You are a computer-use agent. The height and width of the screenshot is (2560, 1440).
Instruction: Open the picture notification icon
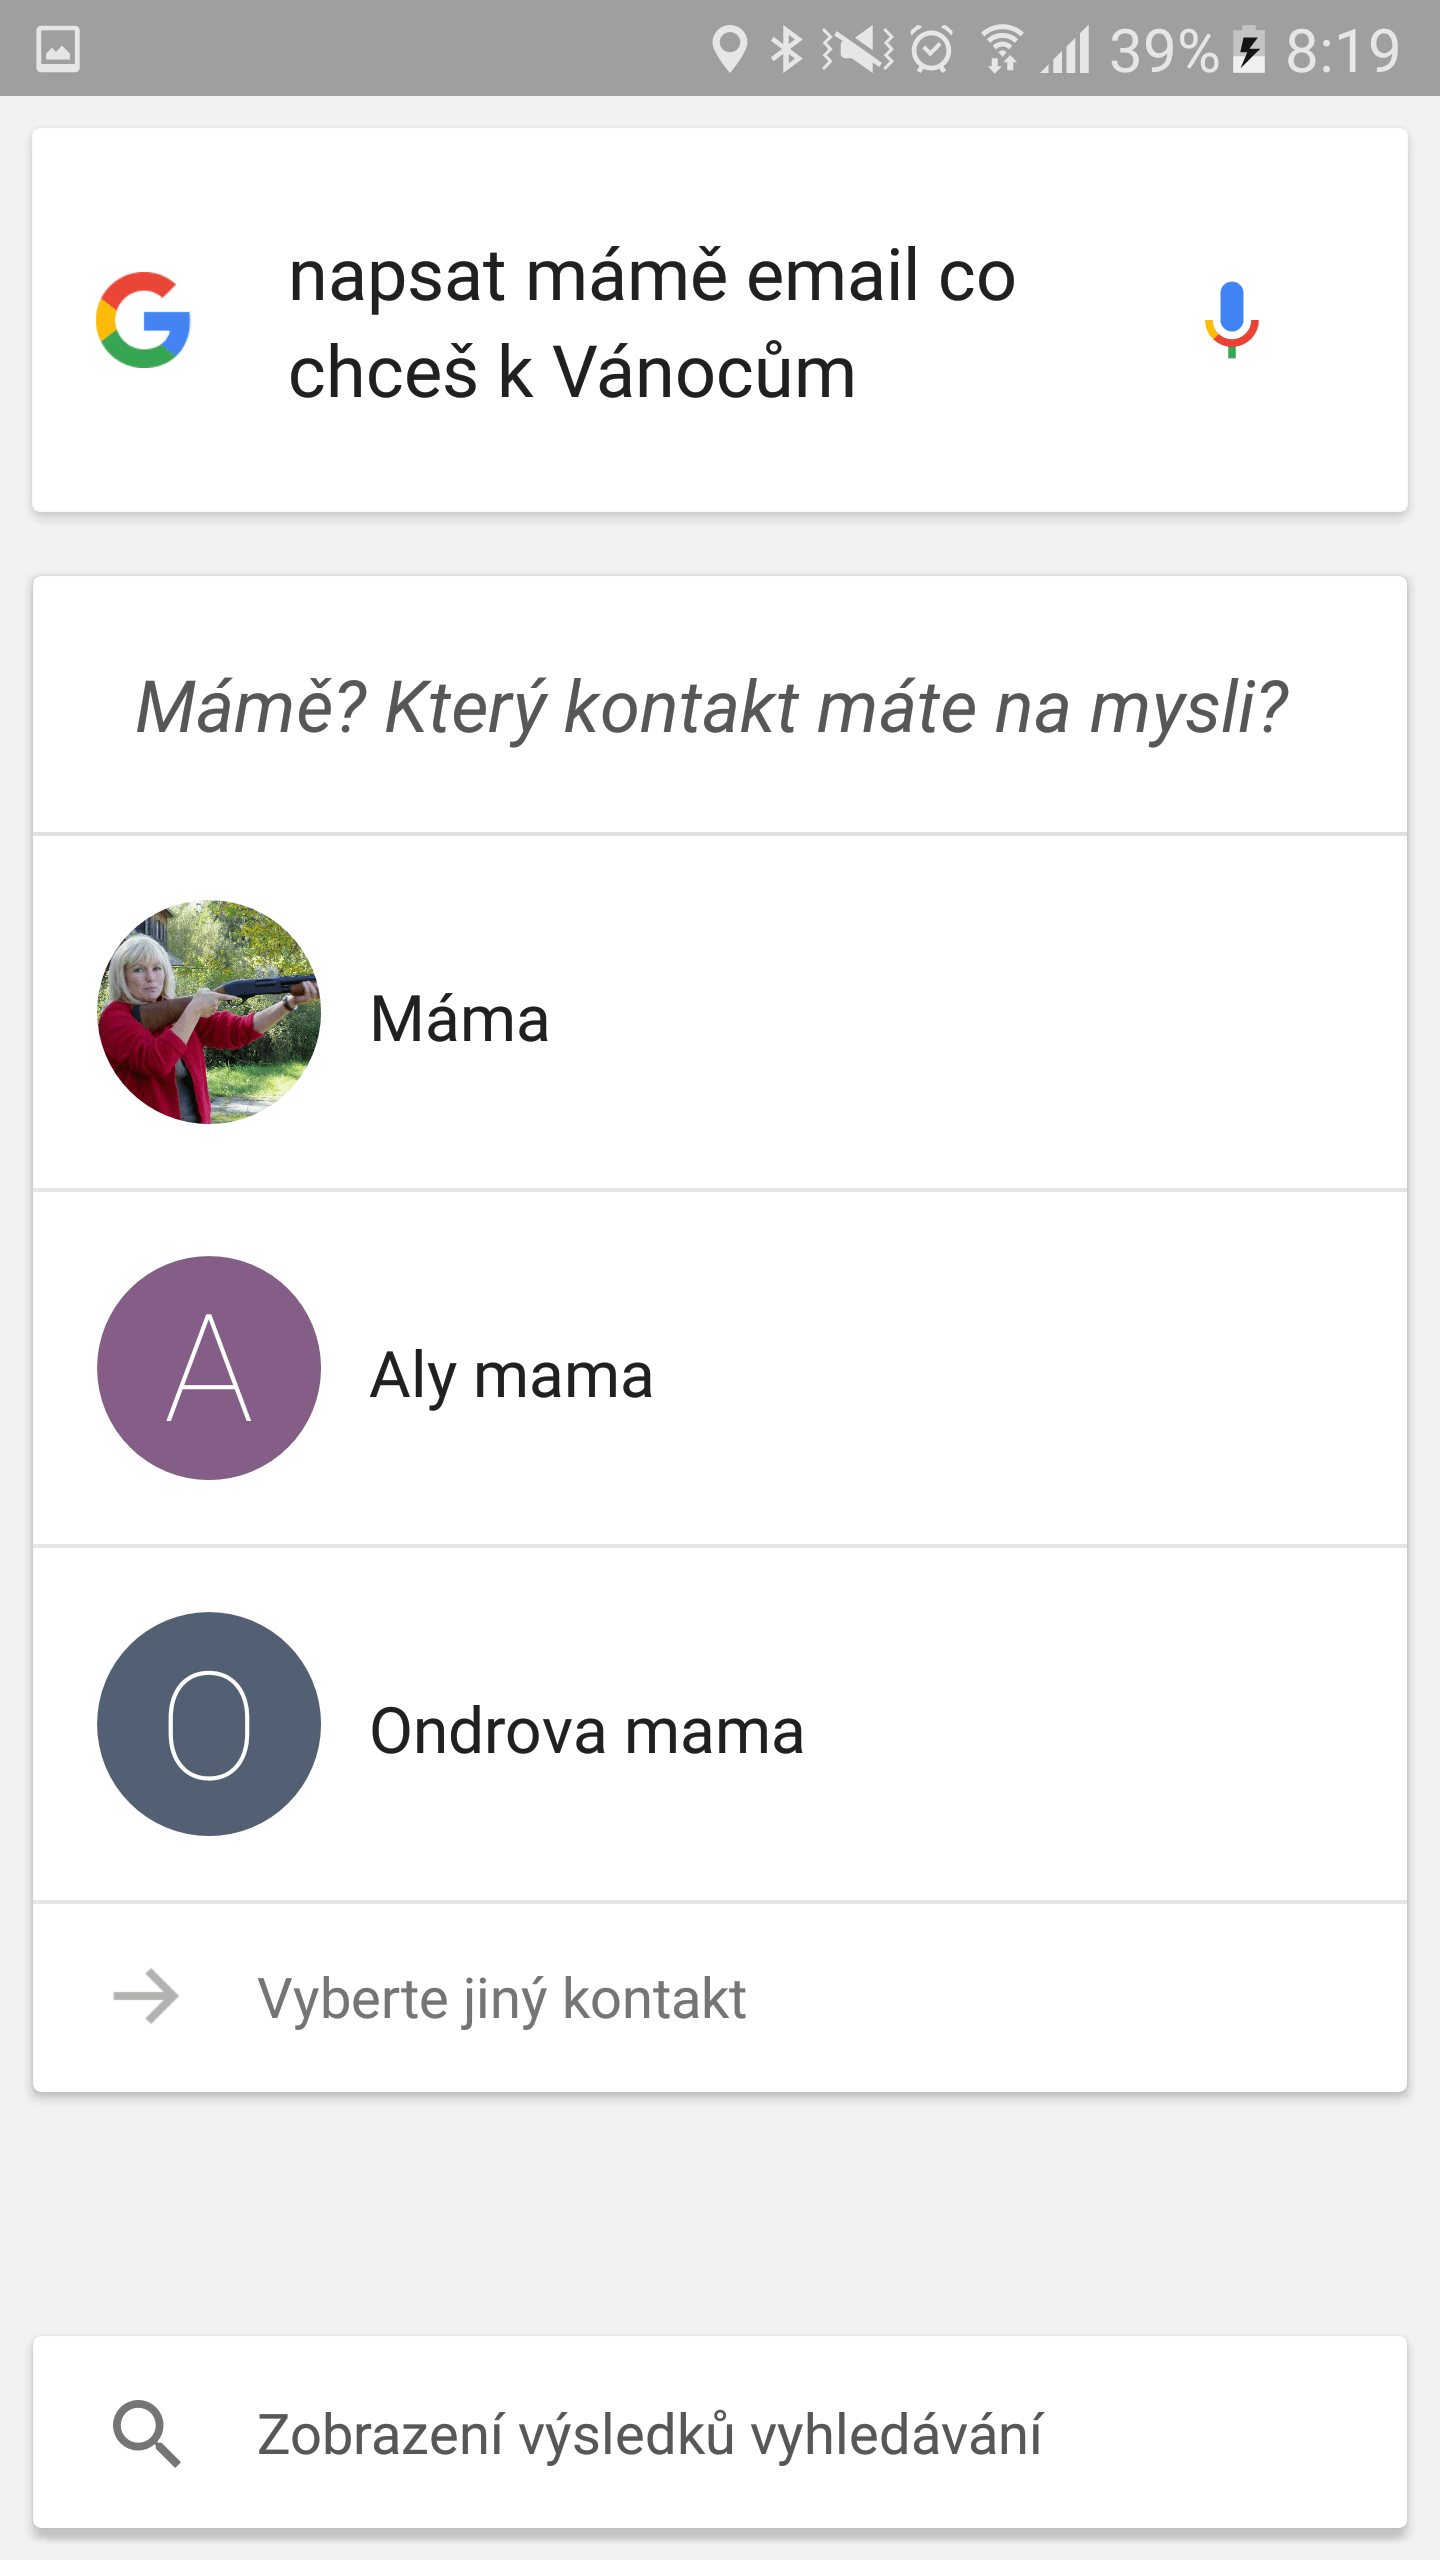(x=58, y=49)
